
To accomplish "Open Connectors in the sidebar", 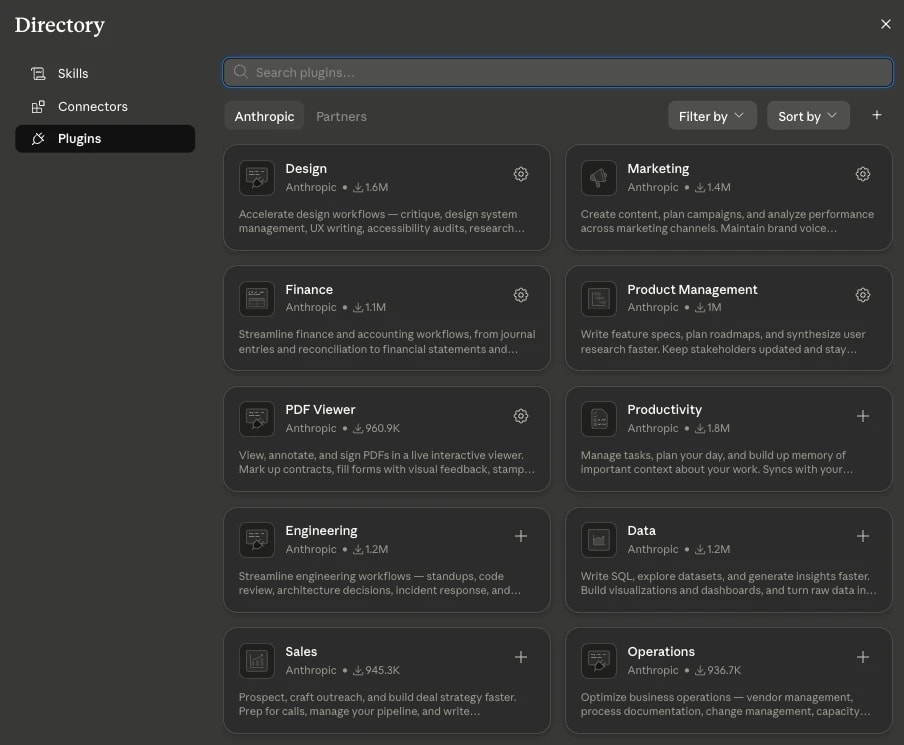I will [x=105, y=107].
